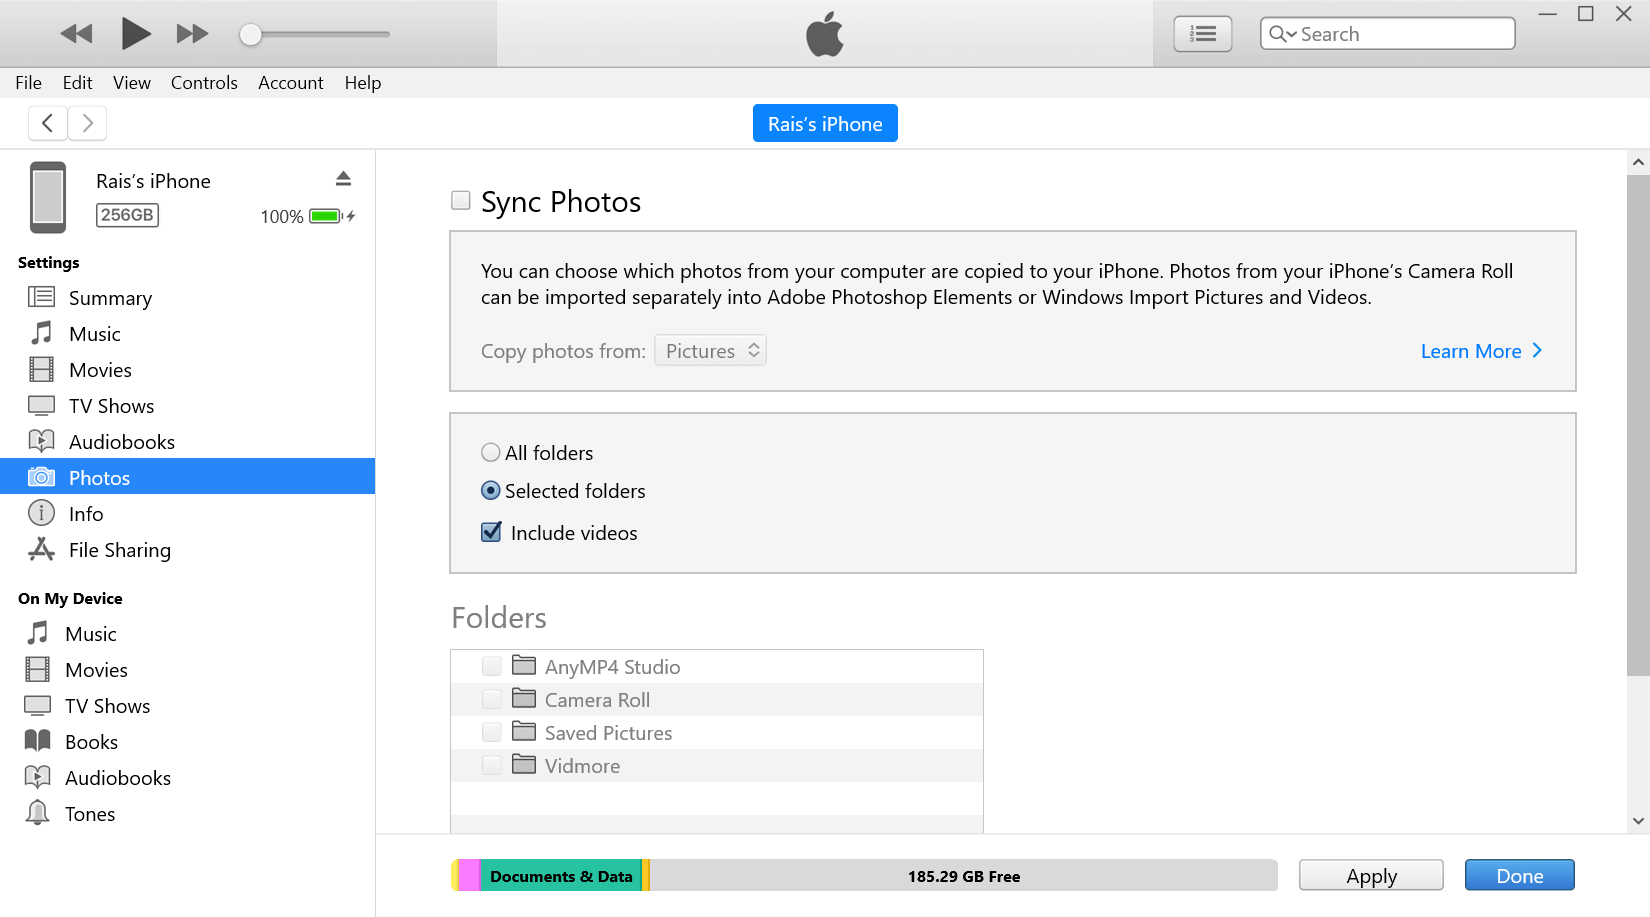Open the Account menu

click(290, 83)
